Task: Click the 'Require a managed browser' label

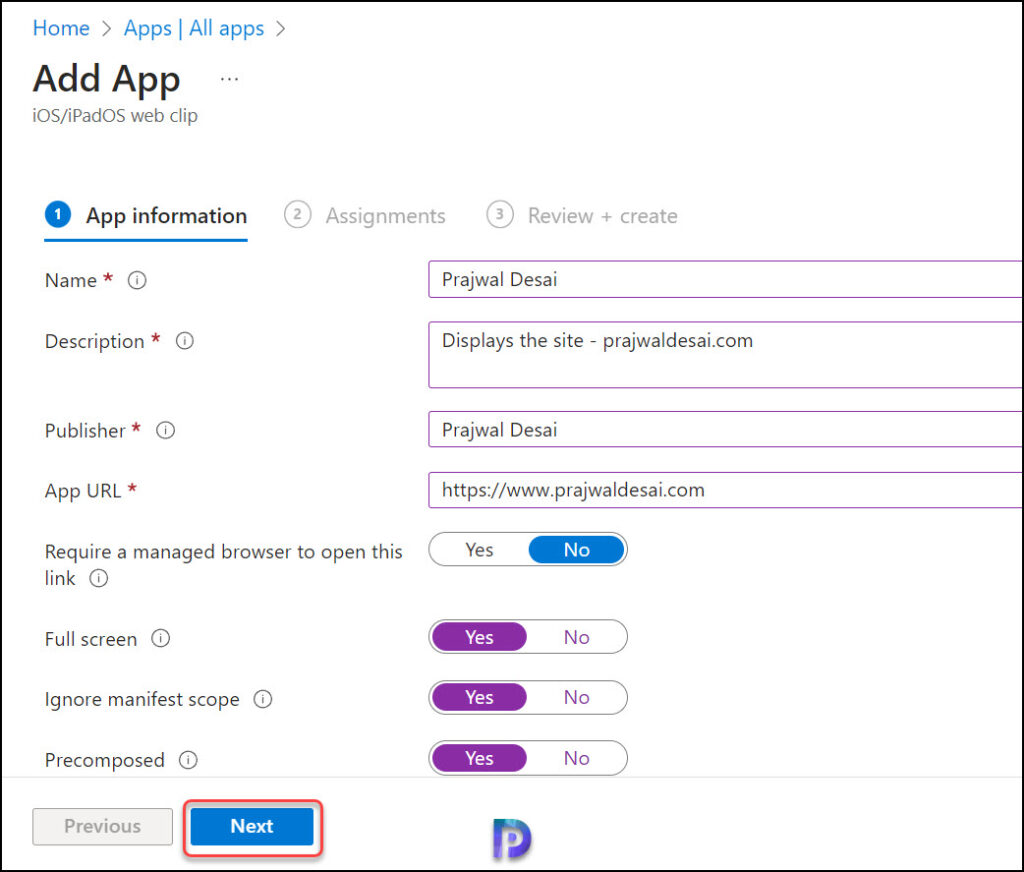Action: [223, 564]
